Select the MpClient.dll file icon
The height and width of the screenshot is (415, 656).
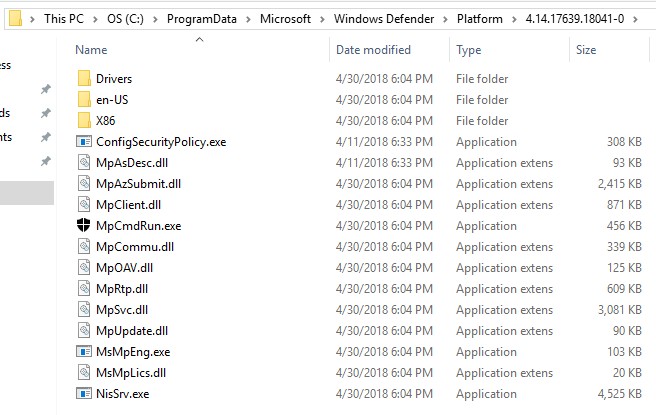84,205
